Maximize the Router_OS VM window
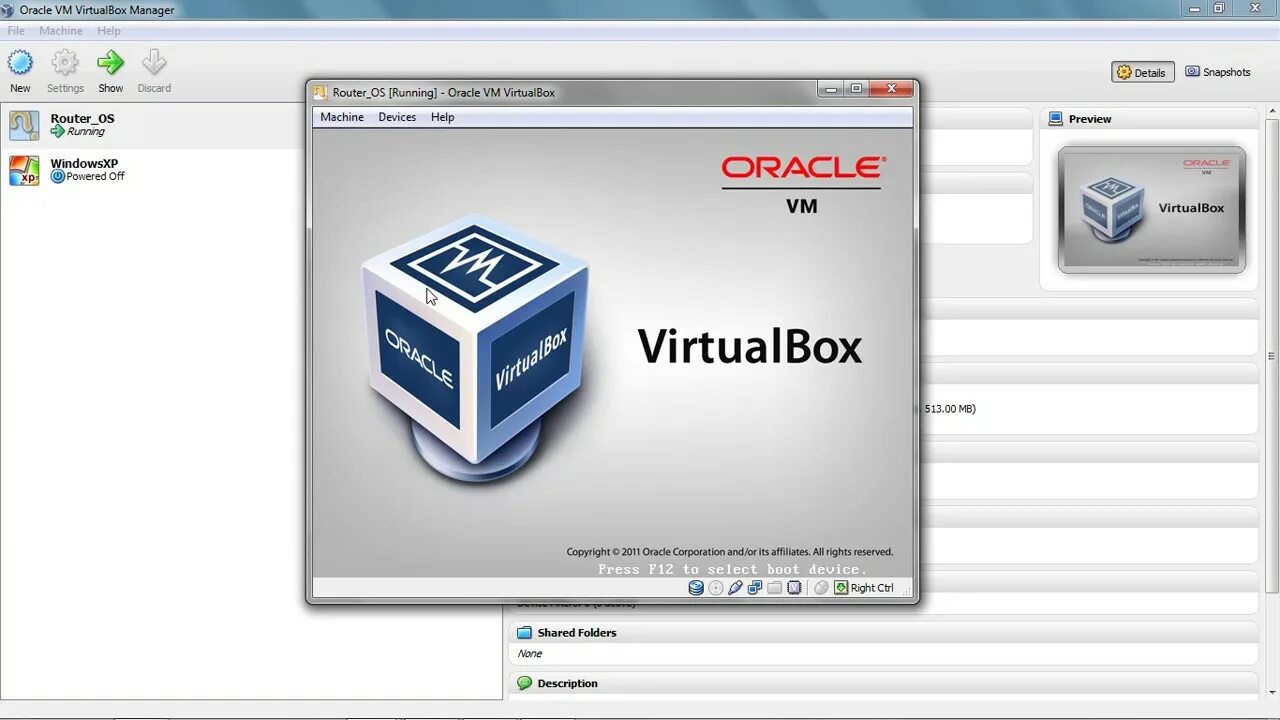The image size is (1280, 720). 856,88
